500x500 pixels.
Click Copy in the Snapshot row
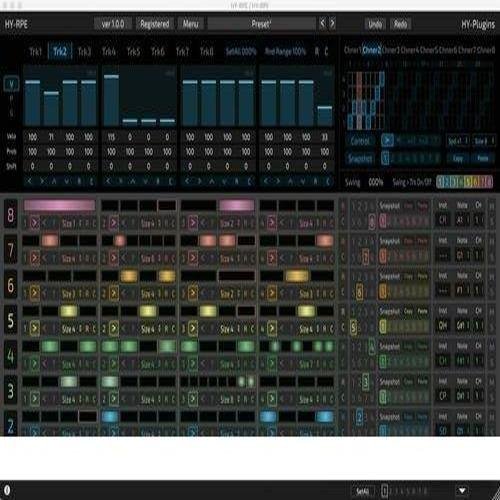tap(458, 158)
